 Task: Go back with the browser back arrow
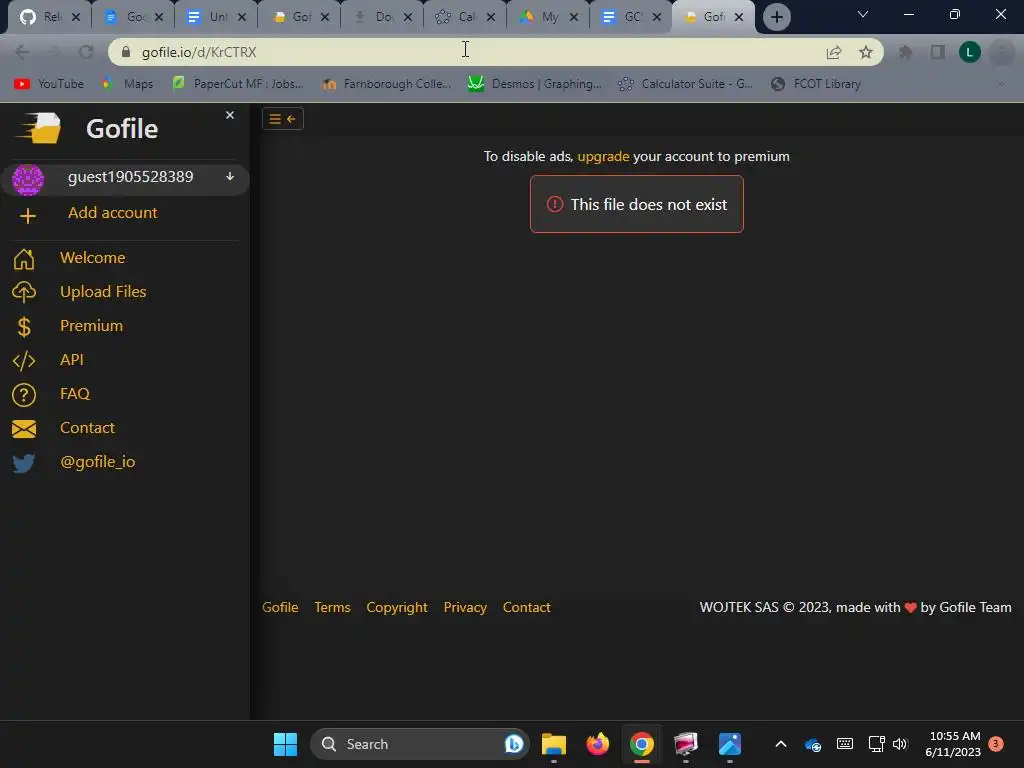point(22,52)
